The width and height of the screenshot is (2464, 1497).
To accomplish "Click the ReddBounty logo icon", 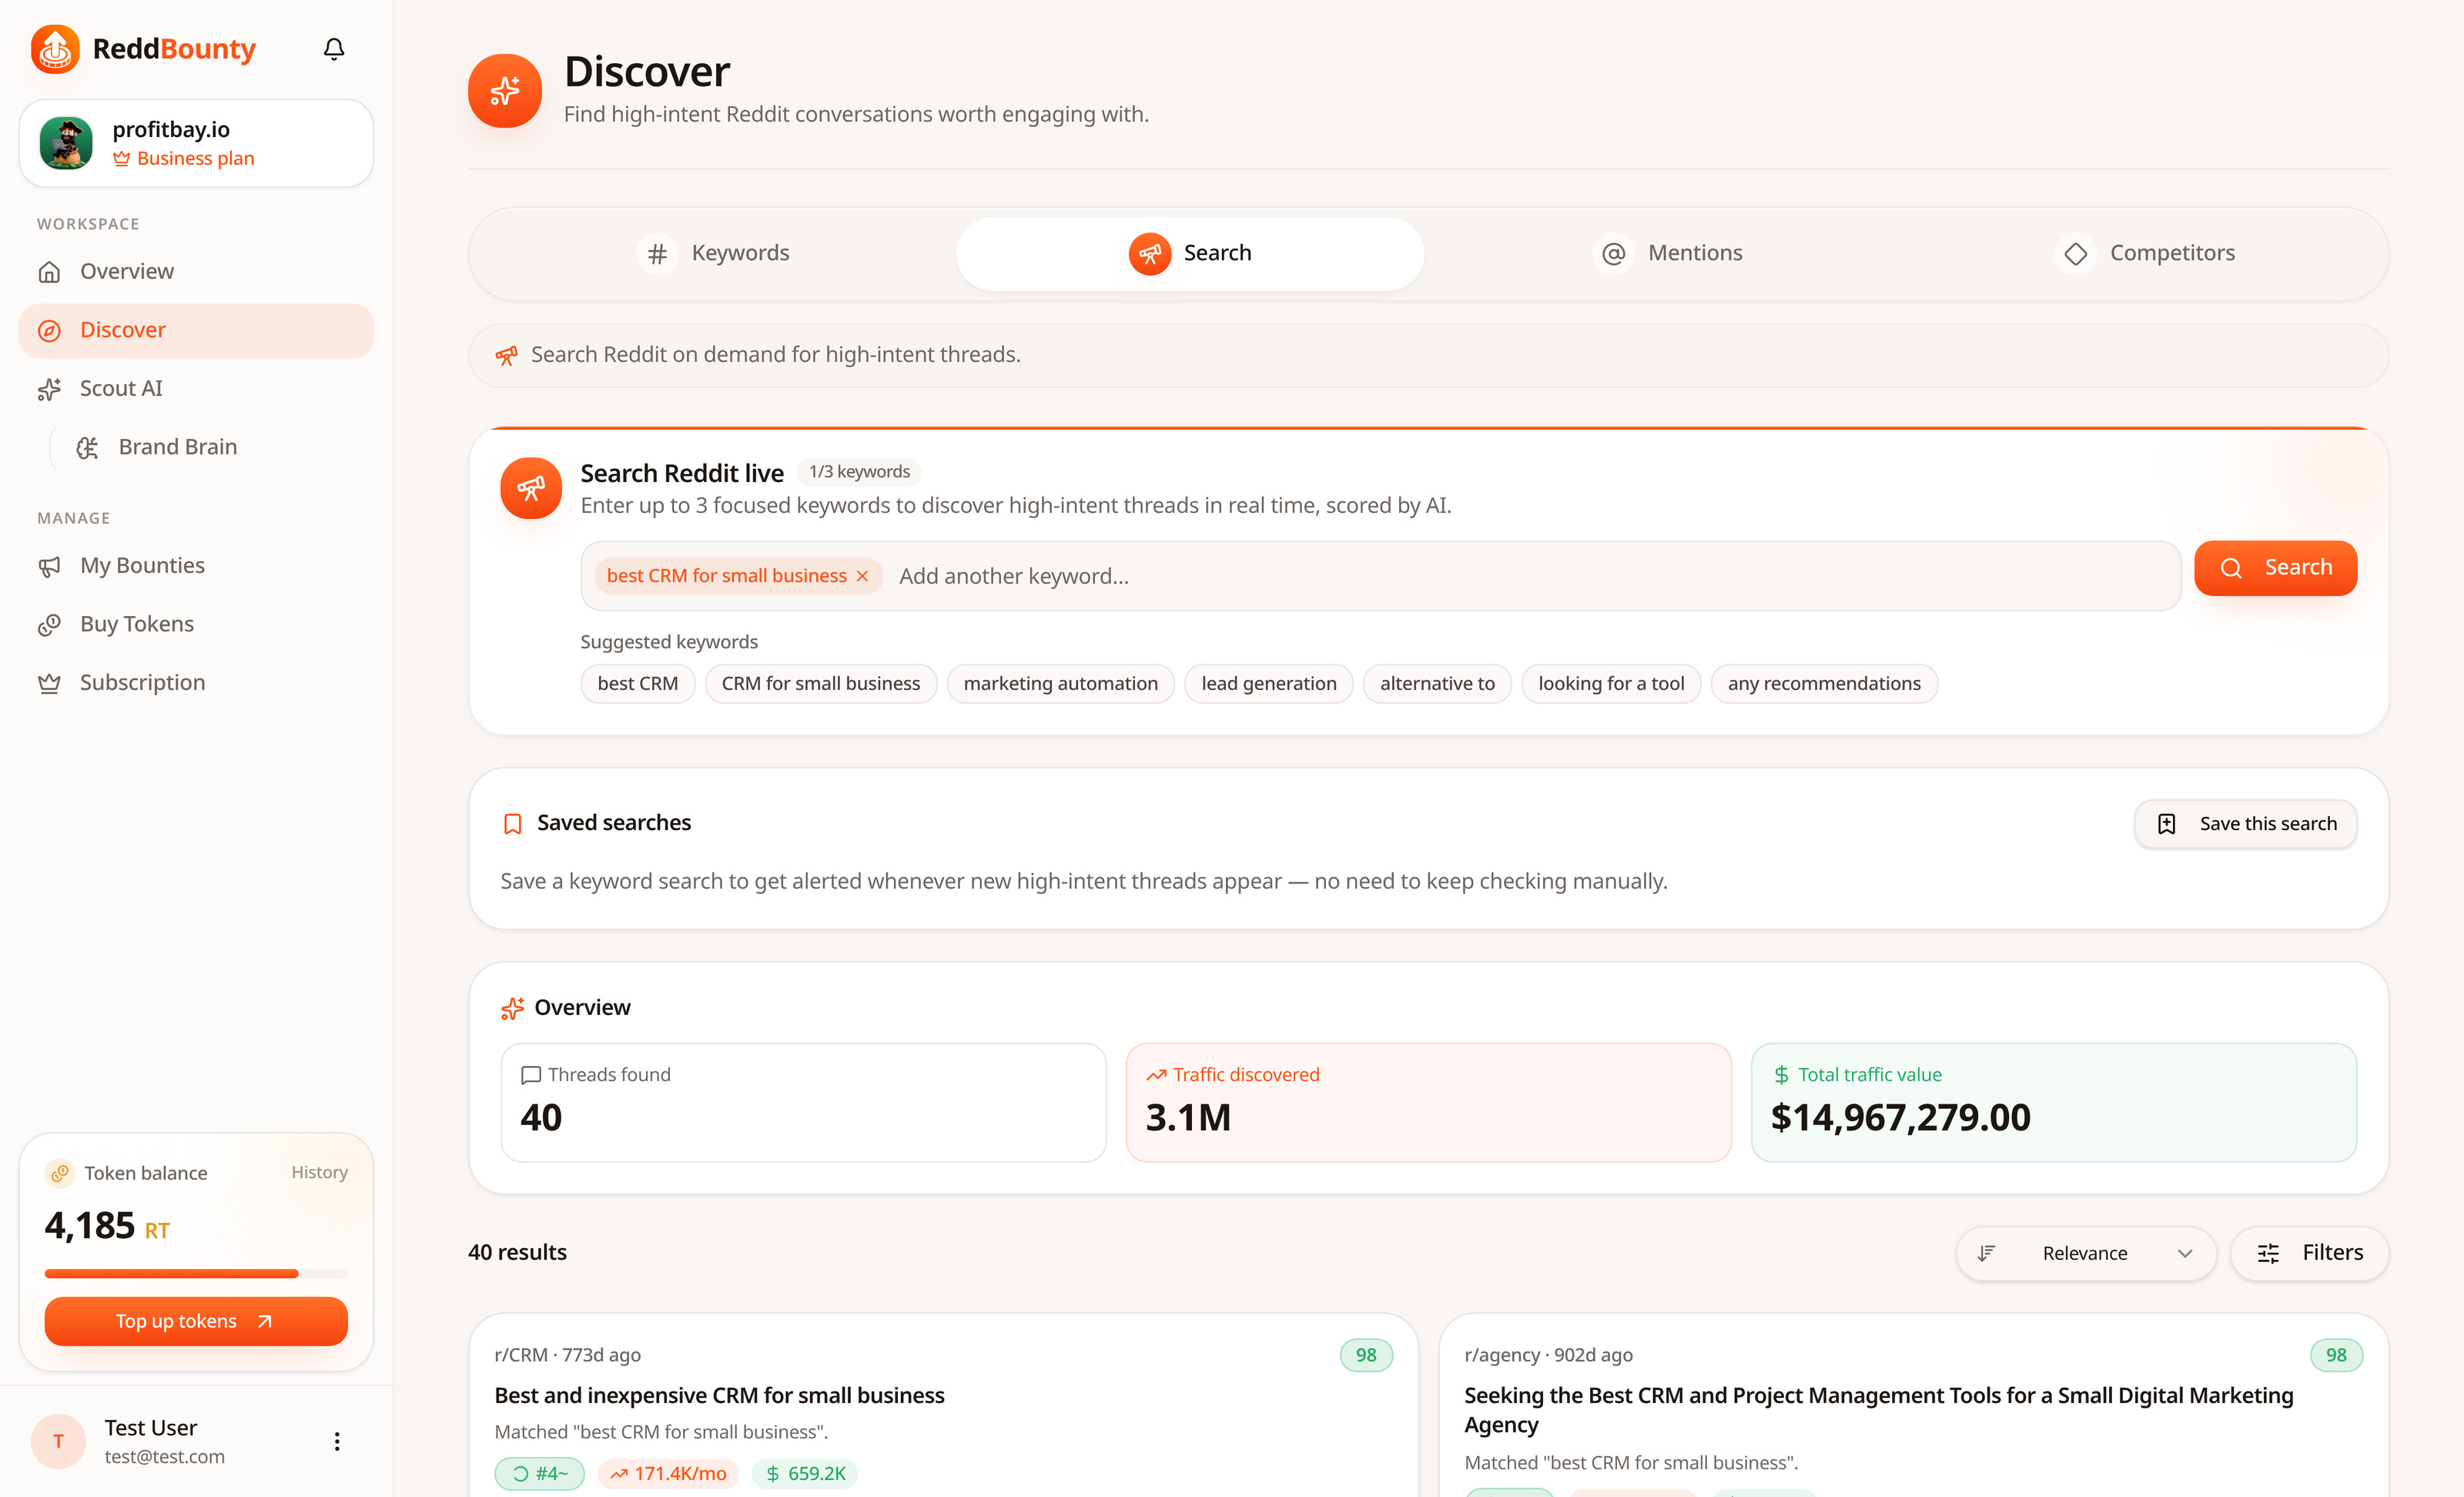I will pos(55,49).
